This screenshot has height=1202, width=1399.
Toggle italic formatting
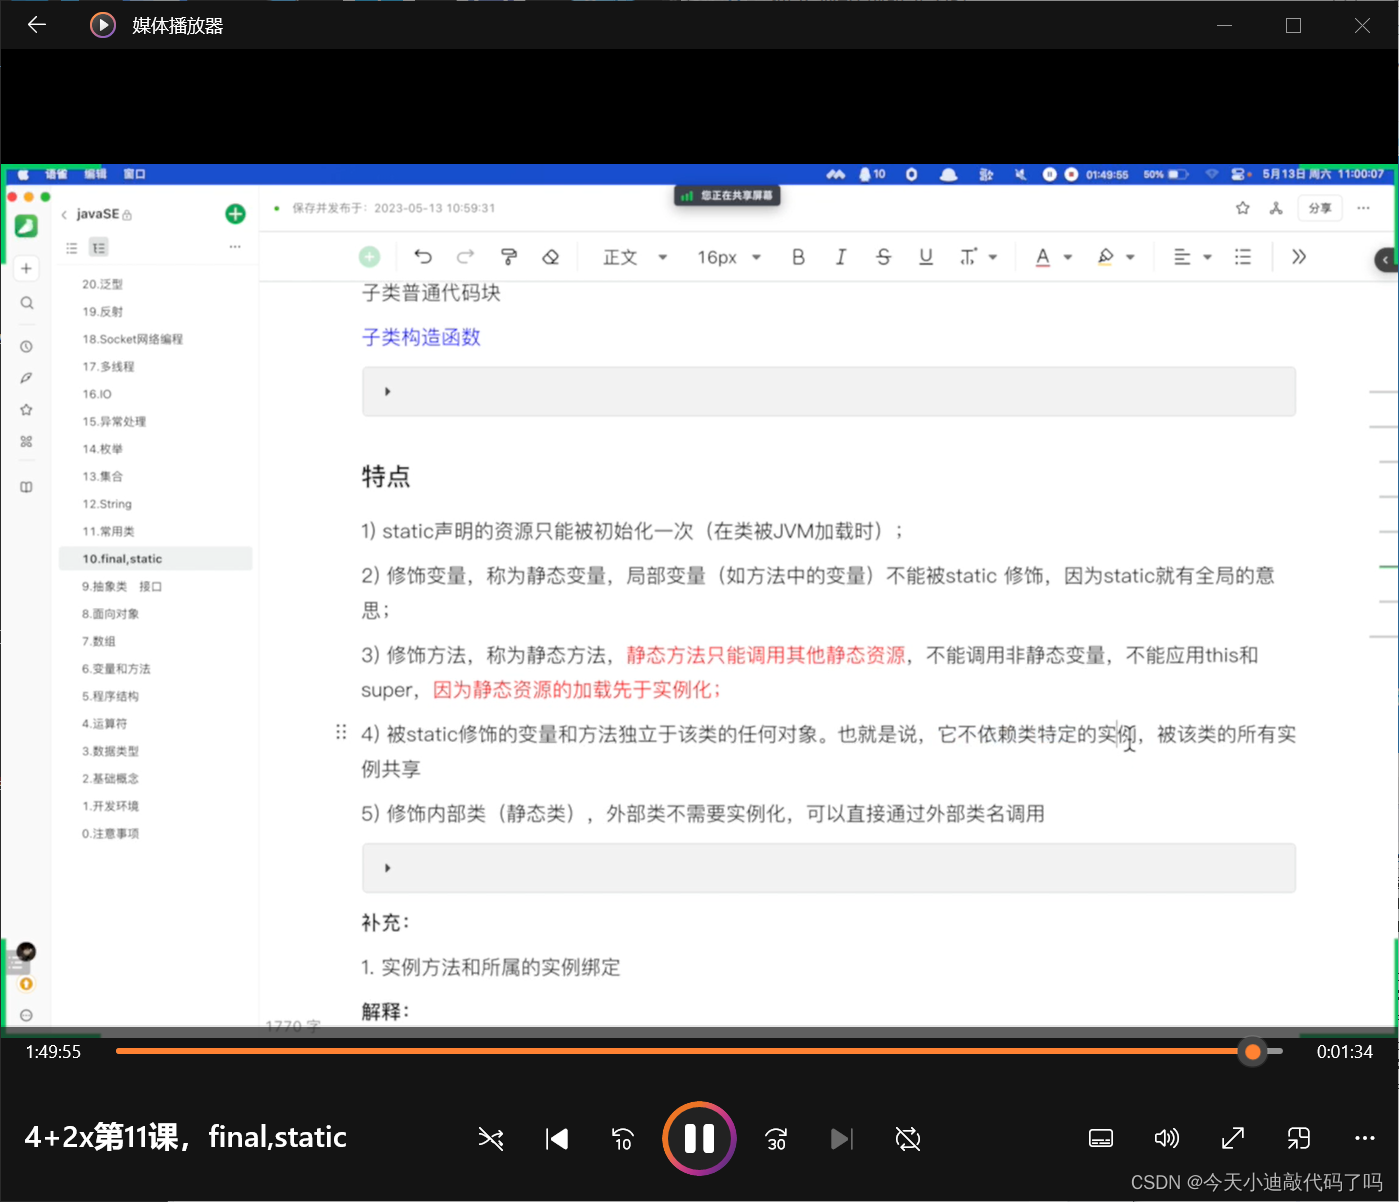(x=841, y=257)
